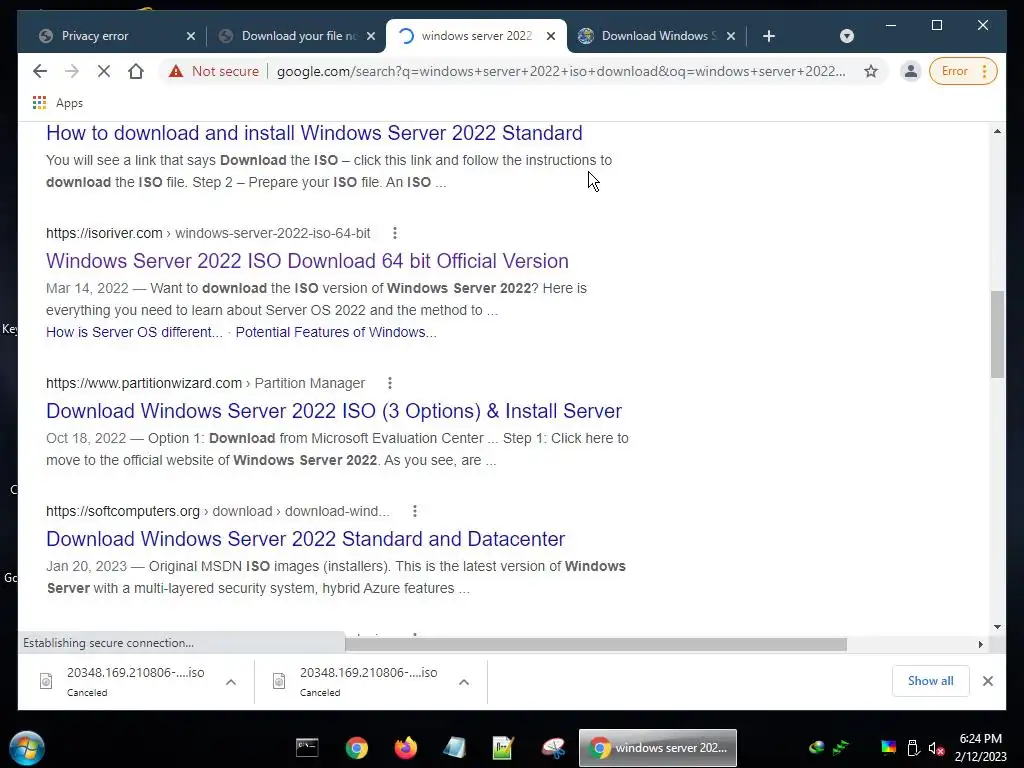Open the pinned Chrome taskbar icon
Viewport: 1024px width, 768px height.
click(357, 748)
